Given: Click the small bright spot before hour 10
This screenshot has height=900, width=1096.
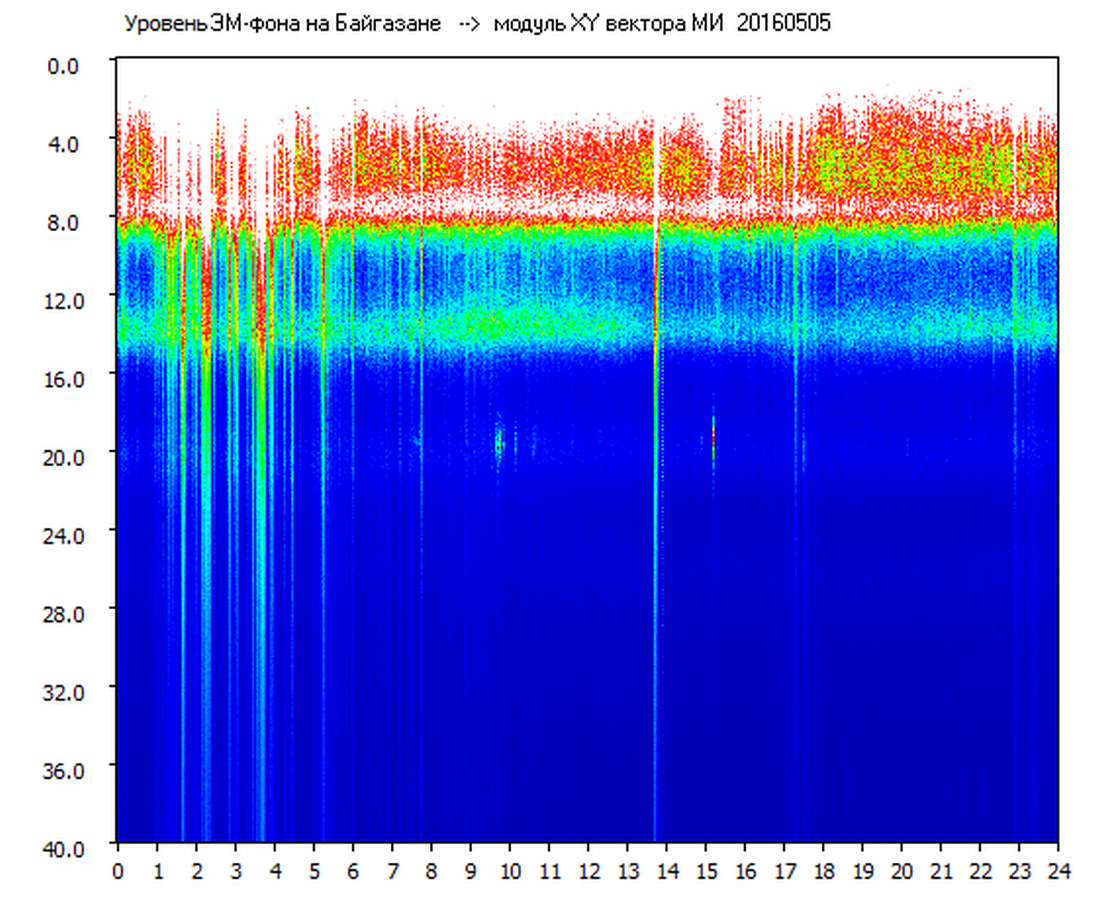Looking at the screenshot, I should click(x=498, y=439).
